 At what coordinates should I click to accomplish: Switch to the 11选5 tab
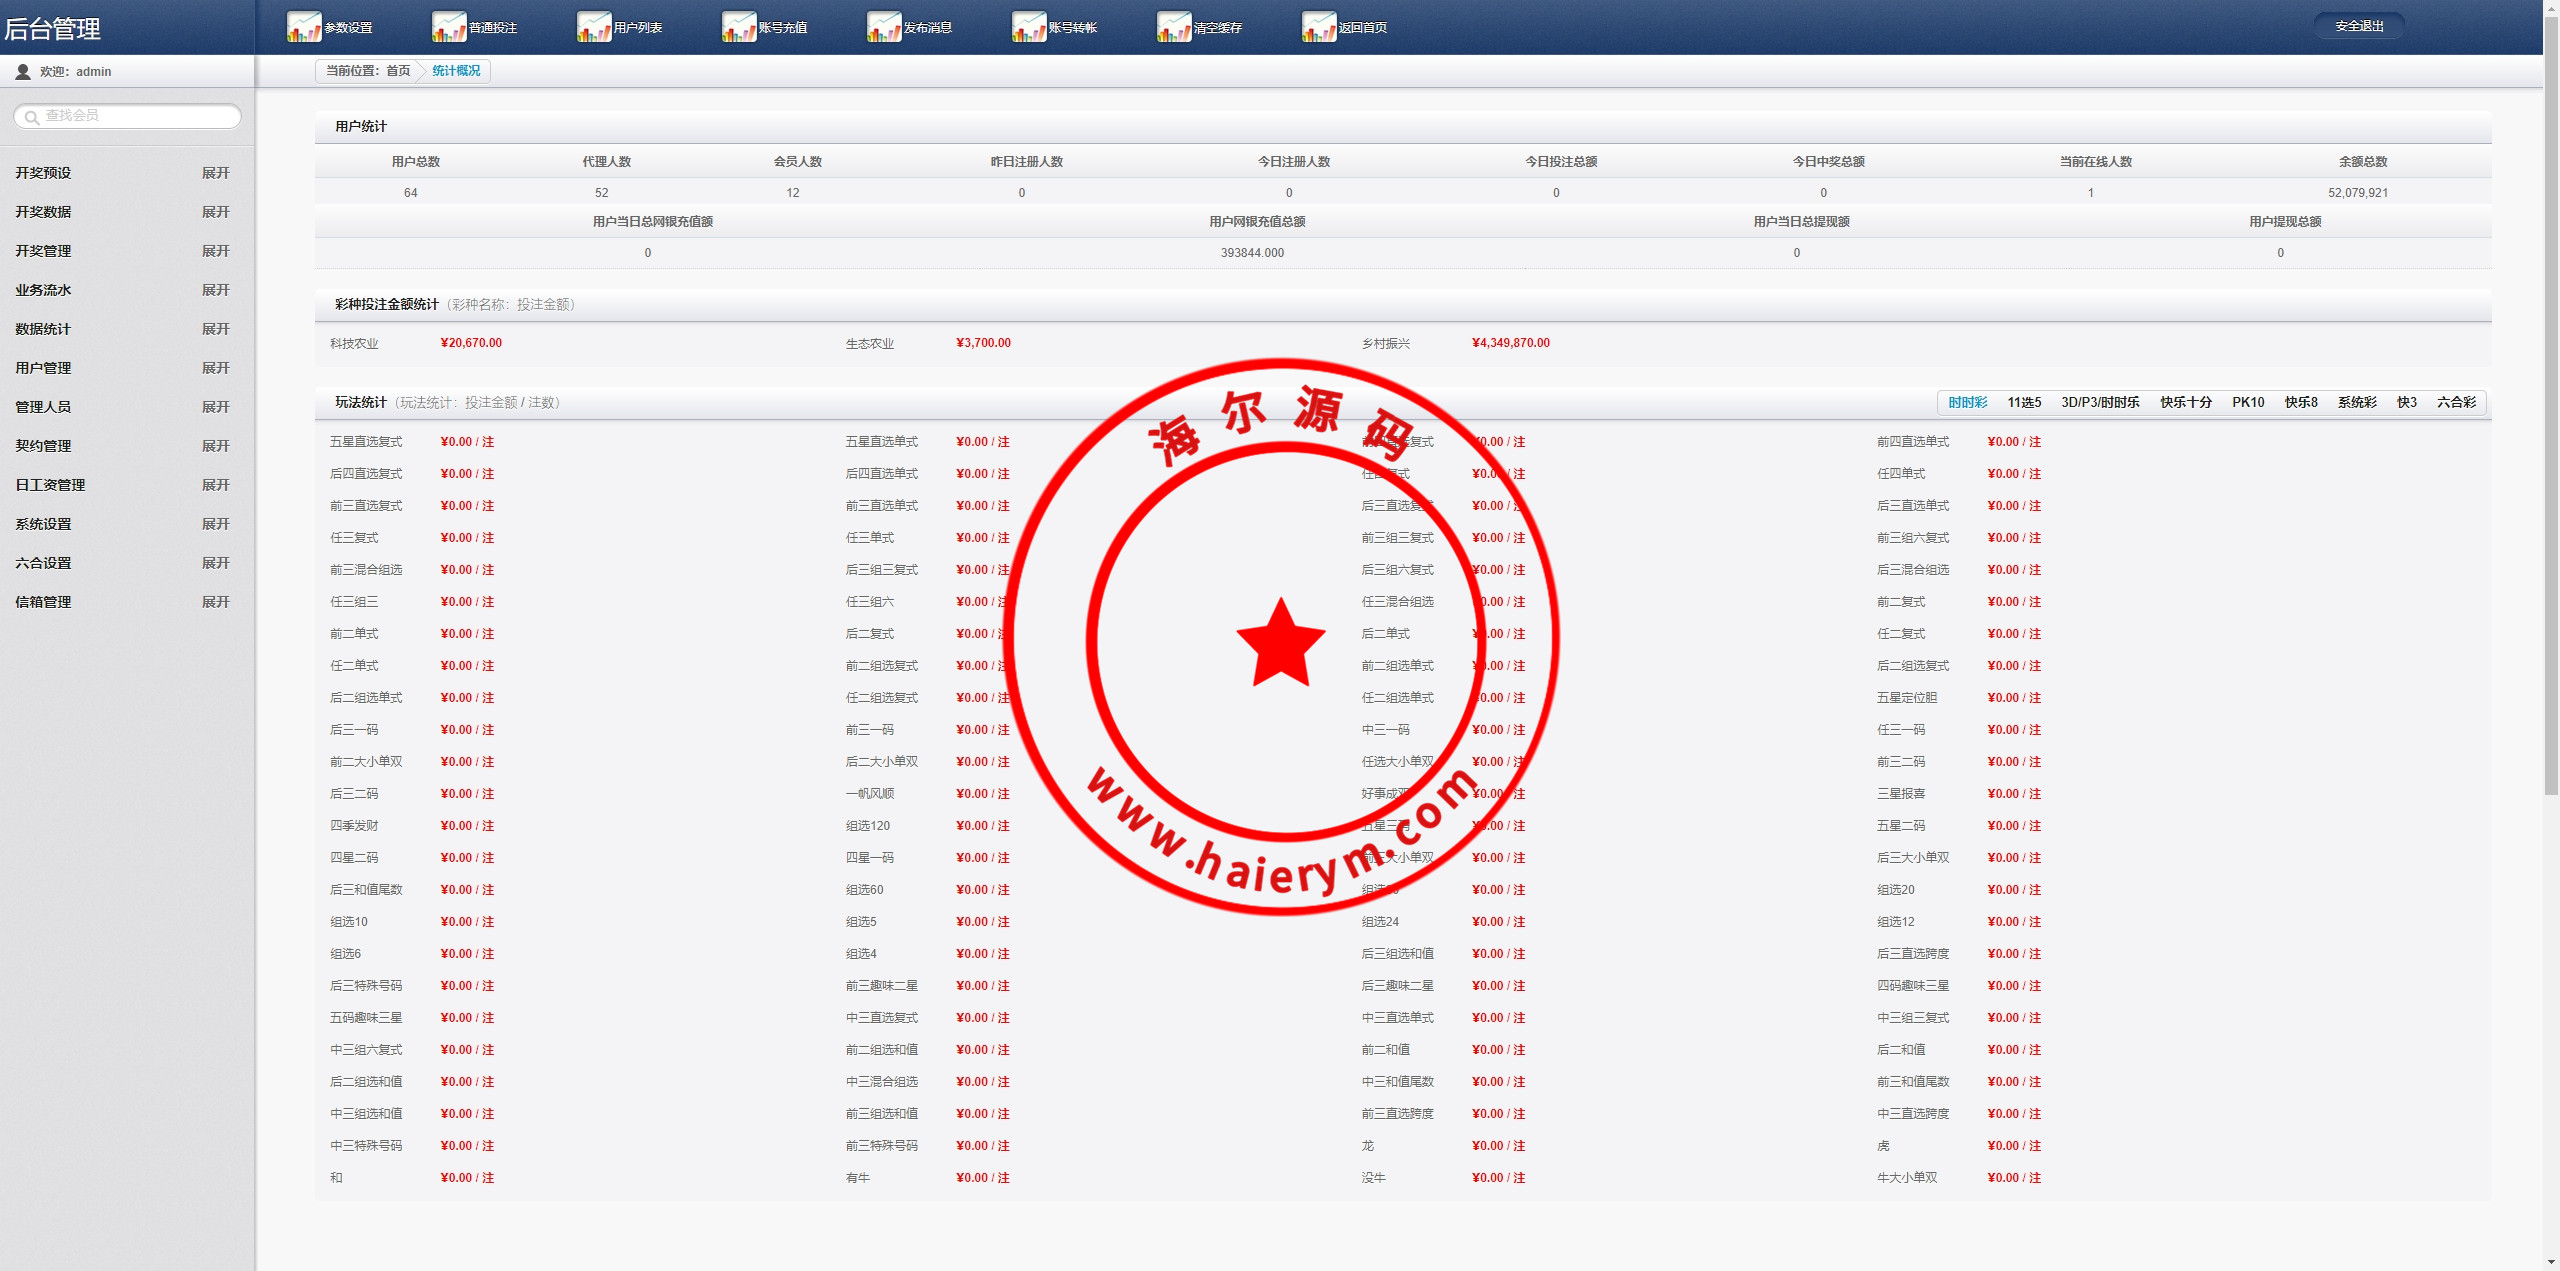click(2023, 402)
